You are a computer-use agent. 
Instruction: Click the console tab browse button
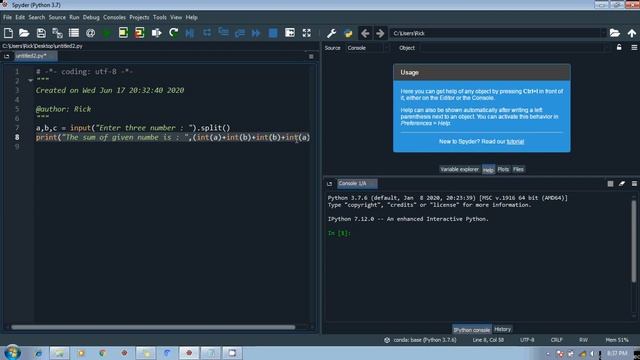(329, 184)
